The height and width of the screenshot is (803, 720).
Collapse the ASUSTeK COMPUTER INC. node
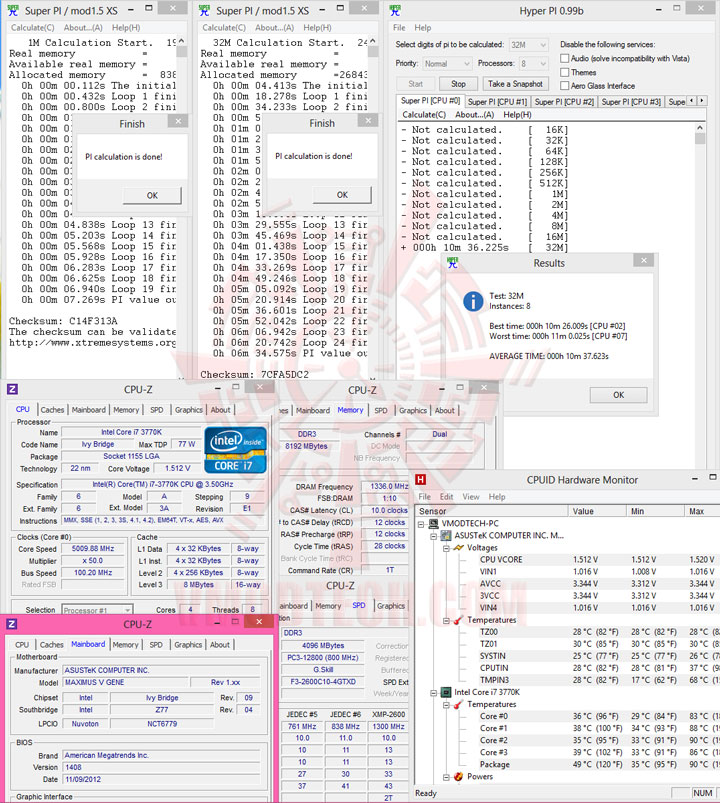pos(433,536)
